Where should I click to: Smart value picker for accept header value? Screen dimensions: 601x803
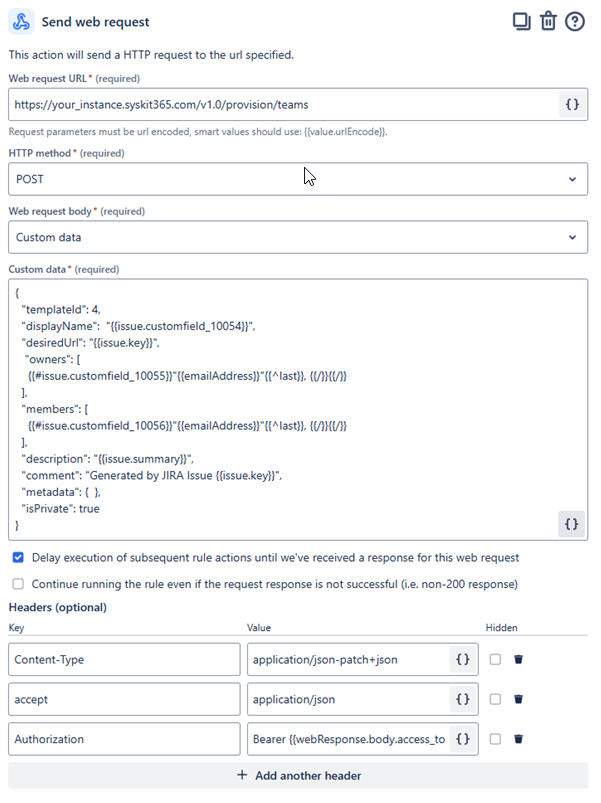tap(462, 700)
